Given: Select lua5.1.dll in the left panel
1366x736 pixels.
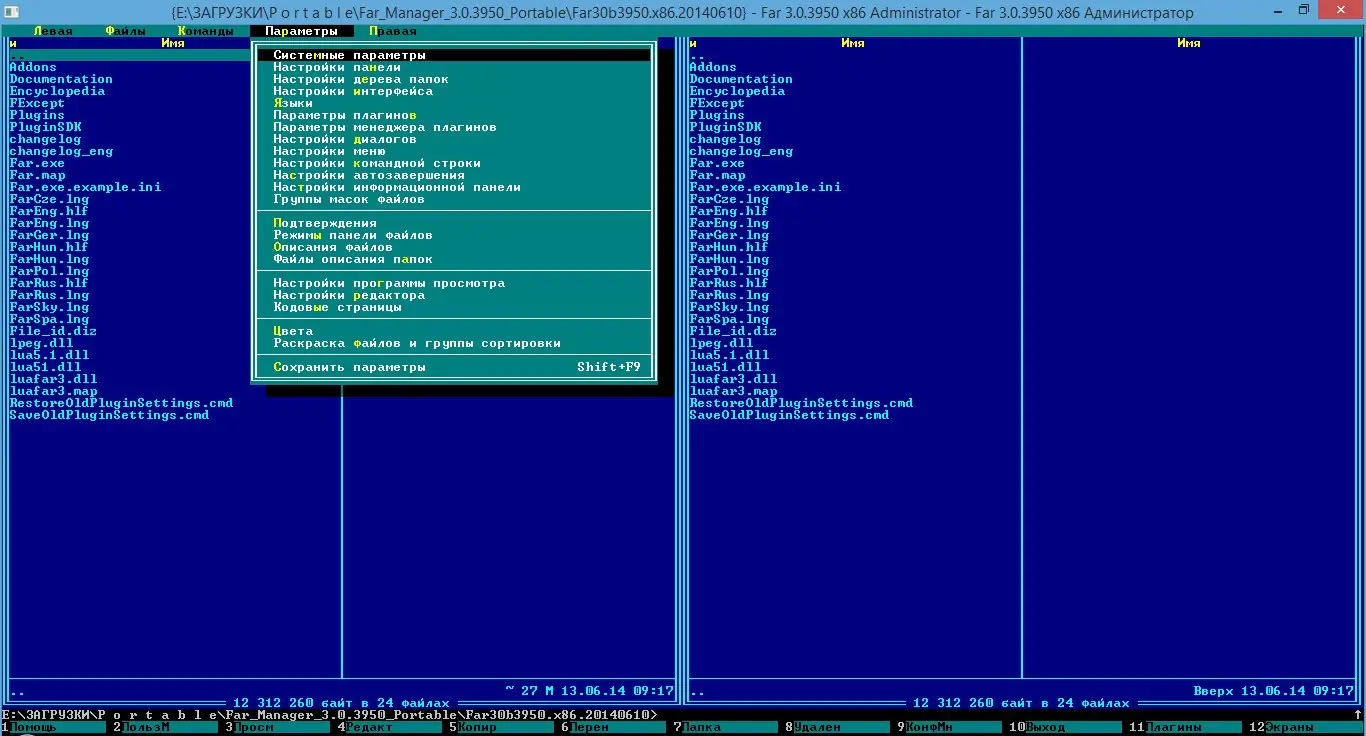Looking at the screenshot, I should point(49,355).
